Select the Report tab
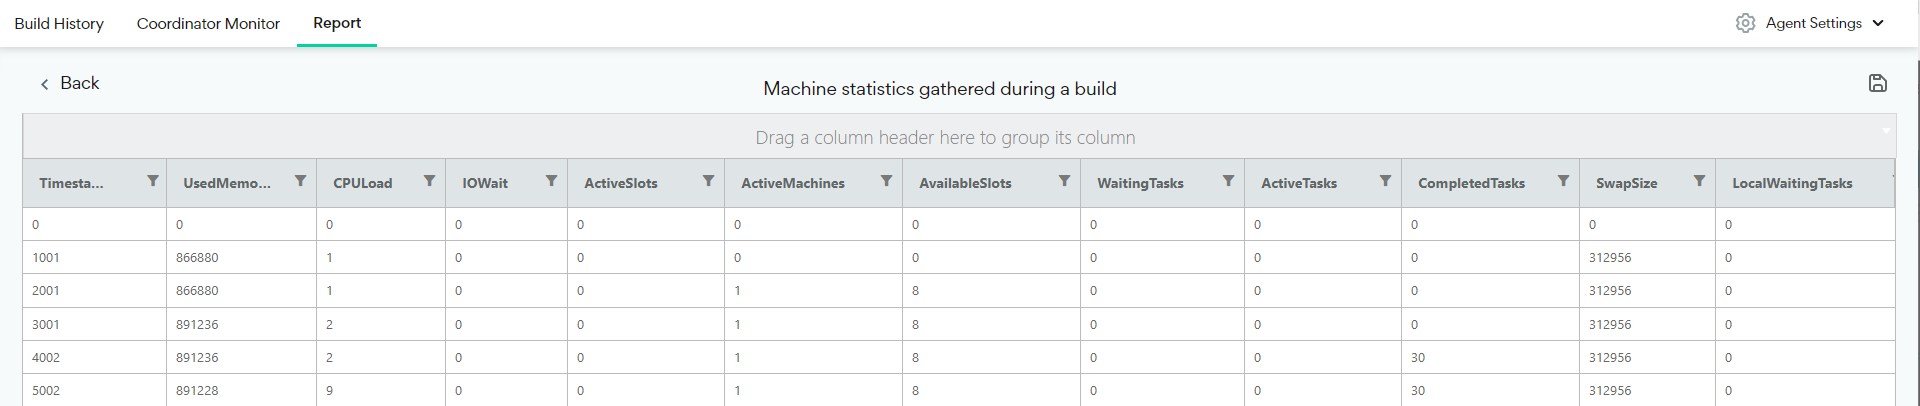Viewport: 1920px width, 406px height. (337, 23)
